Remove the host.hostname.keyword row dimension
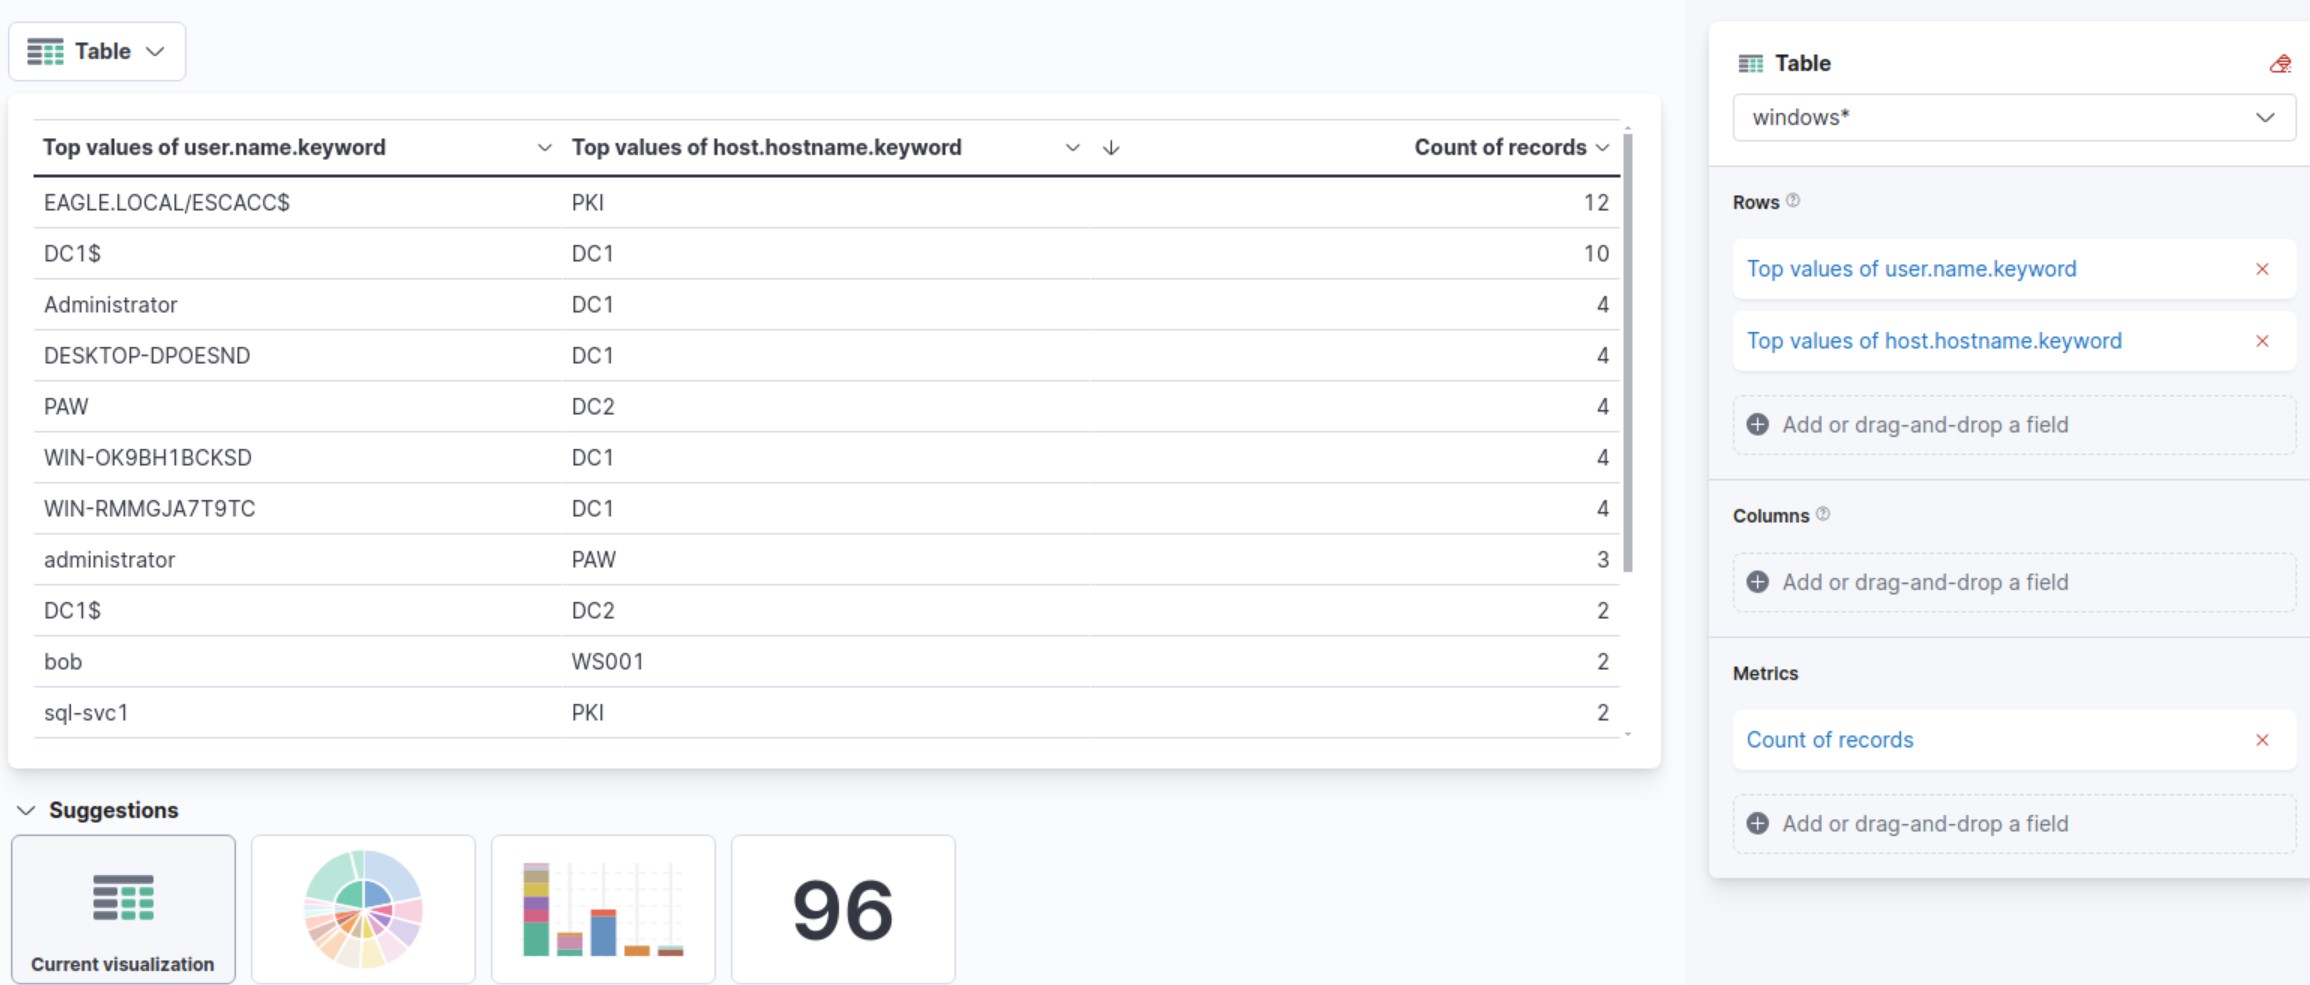This screenshot has height=985, width=2310. [2262, 341]
